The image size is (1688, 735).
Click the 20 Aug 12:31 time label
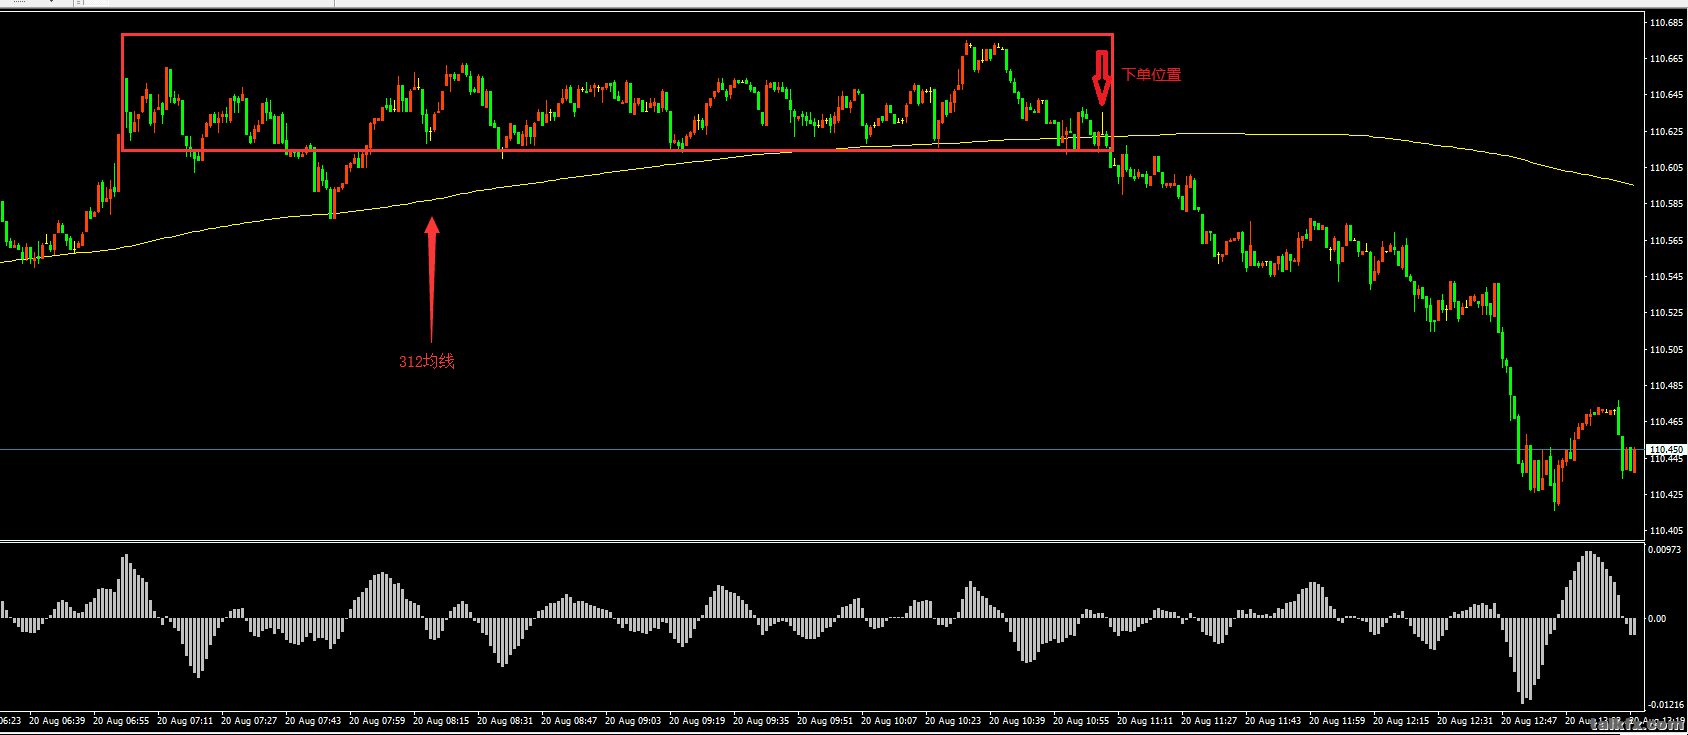(x=1465, y=721)
